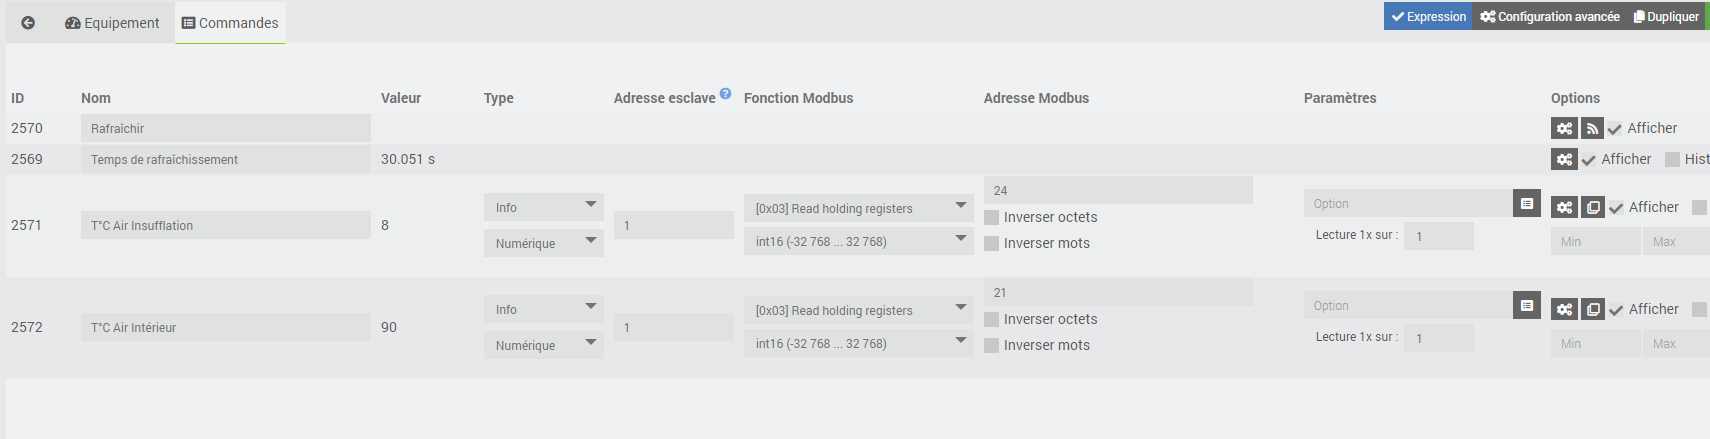Open the option list icon for command 2572

click(x=1526, y=305)
